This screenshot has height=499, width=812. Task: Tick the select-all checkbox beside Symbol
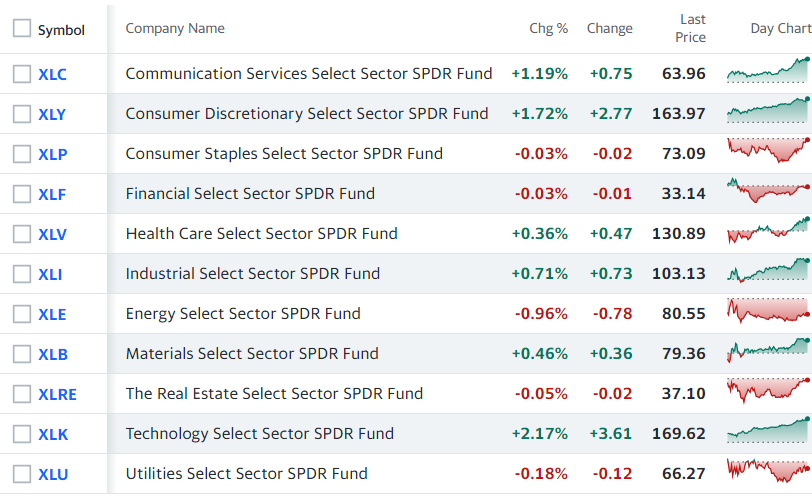[x=22, y=29]
